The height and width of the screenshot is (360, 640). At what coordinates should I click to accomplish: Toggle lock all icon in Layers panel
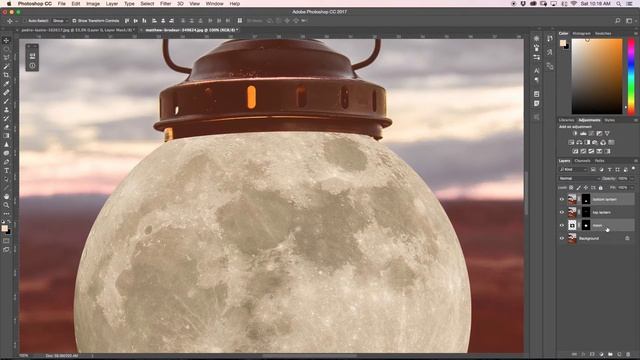point(600,188)
